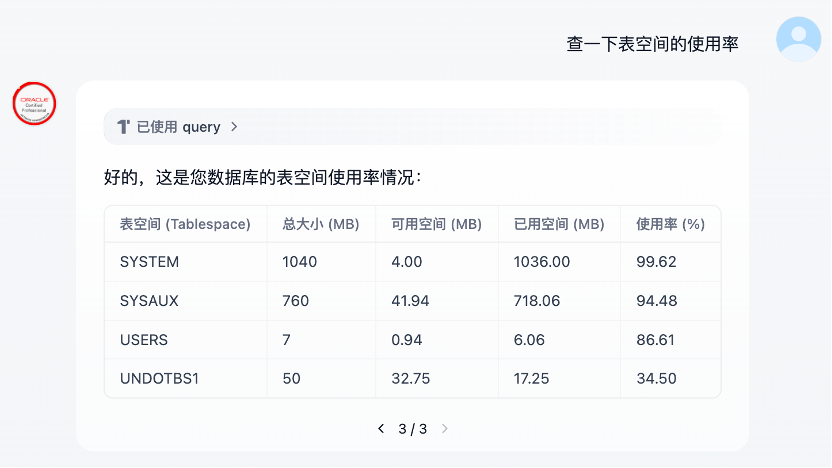Expand the 已使用 query chevron
832x468 pixels.
pyautogui.click(x=234, y=127)
